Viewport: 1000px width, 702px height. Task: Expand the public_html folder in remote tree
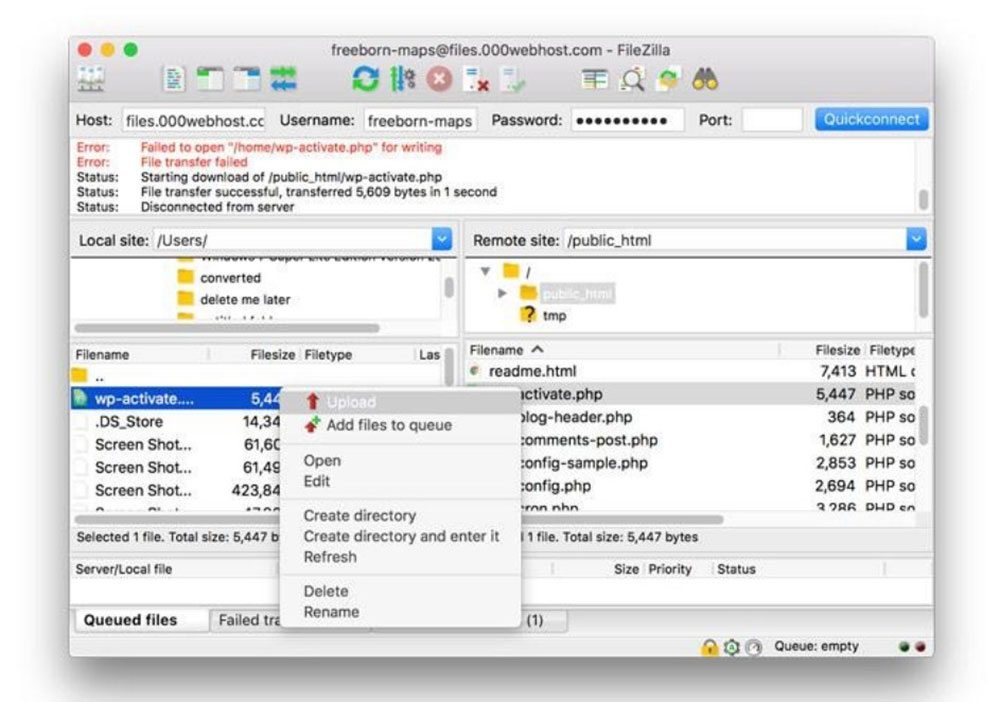503,294
